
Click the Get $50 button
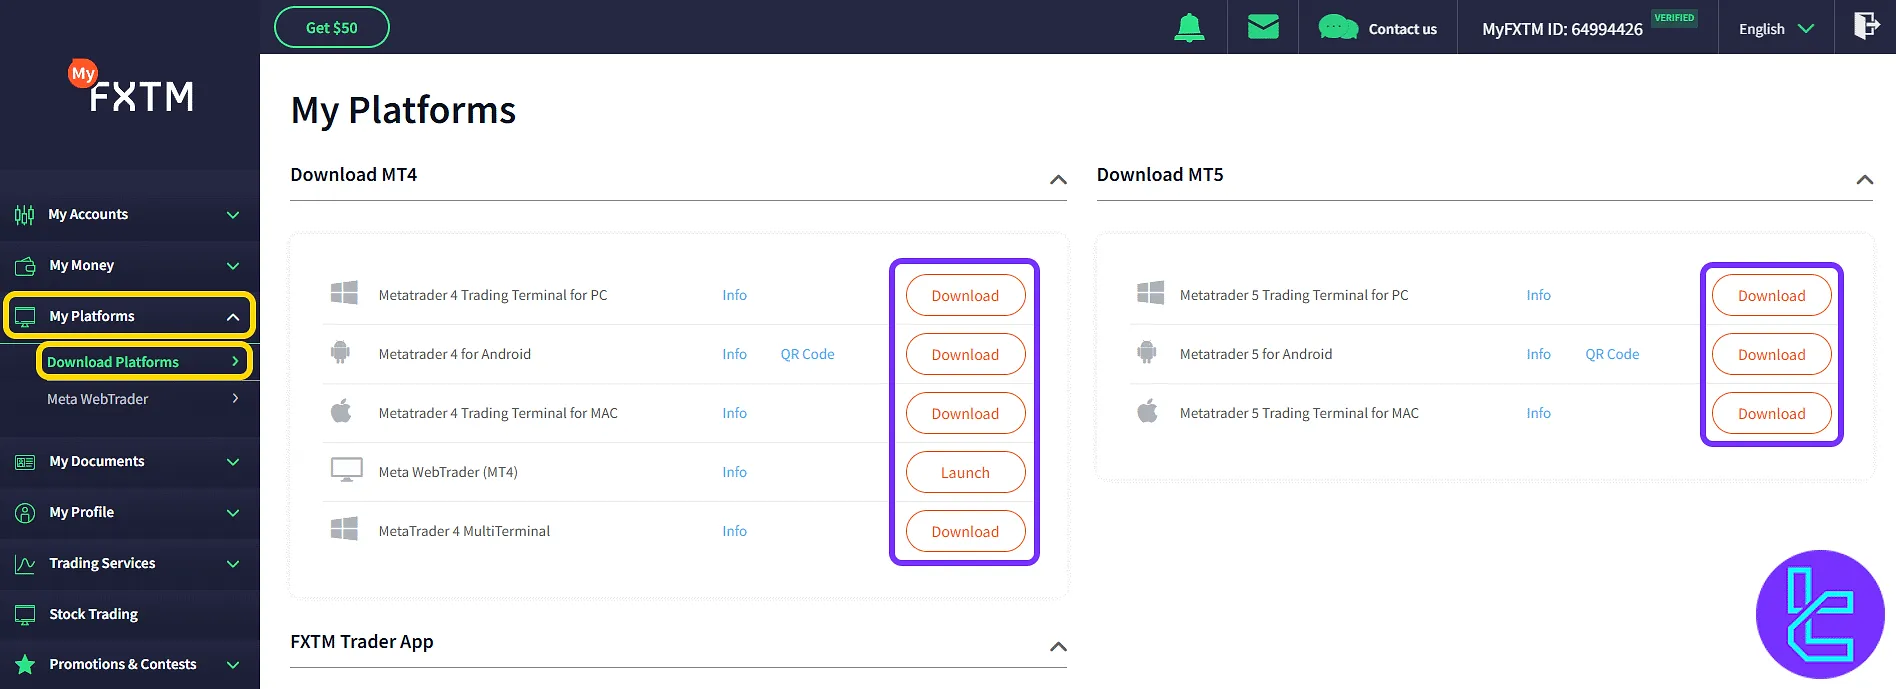coord(331,27)
